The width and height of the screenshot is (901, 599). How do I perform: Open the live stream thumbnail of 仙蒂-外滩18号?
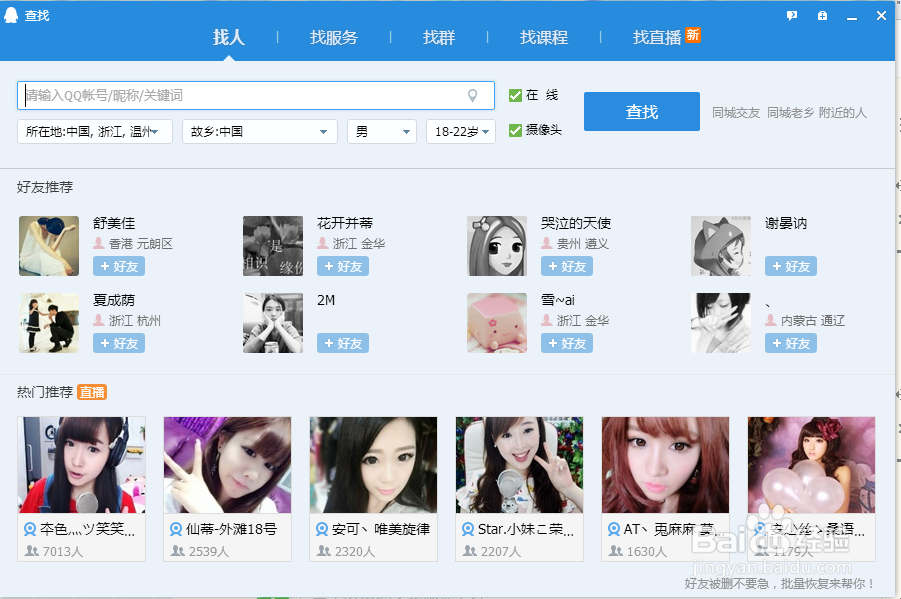point(228,465)
